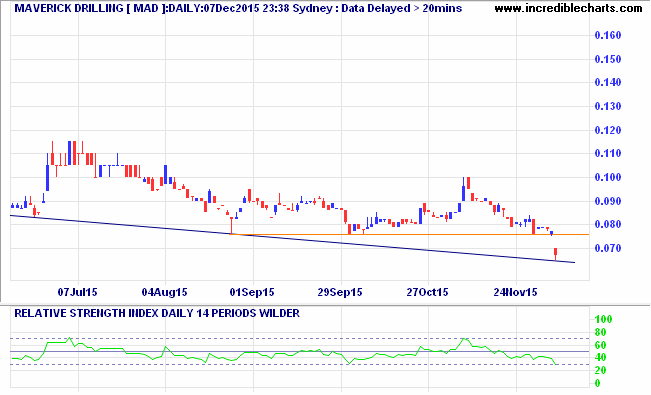The height and width of the screenshot is (395, 651).
Task: Click the 0.070 price scale label
Action: [x=608, y=248]
